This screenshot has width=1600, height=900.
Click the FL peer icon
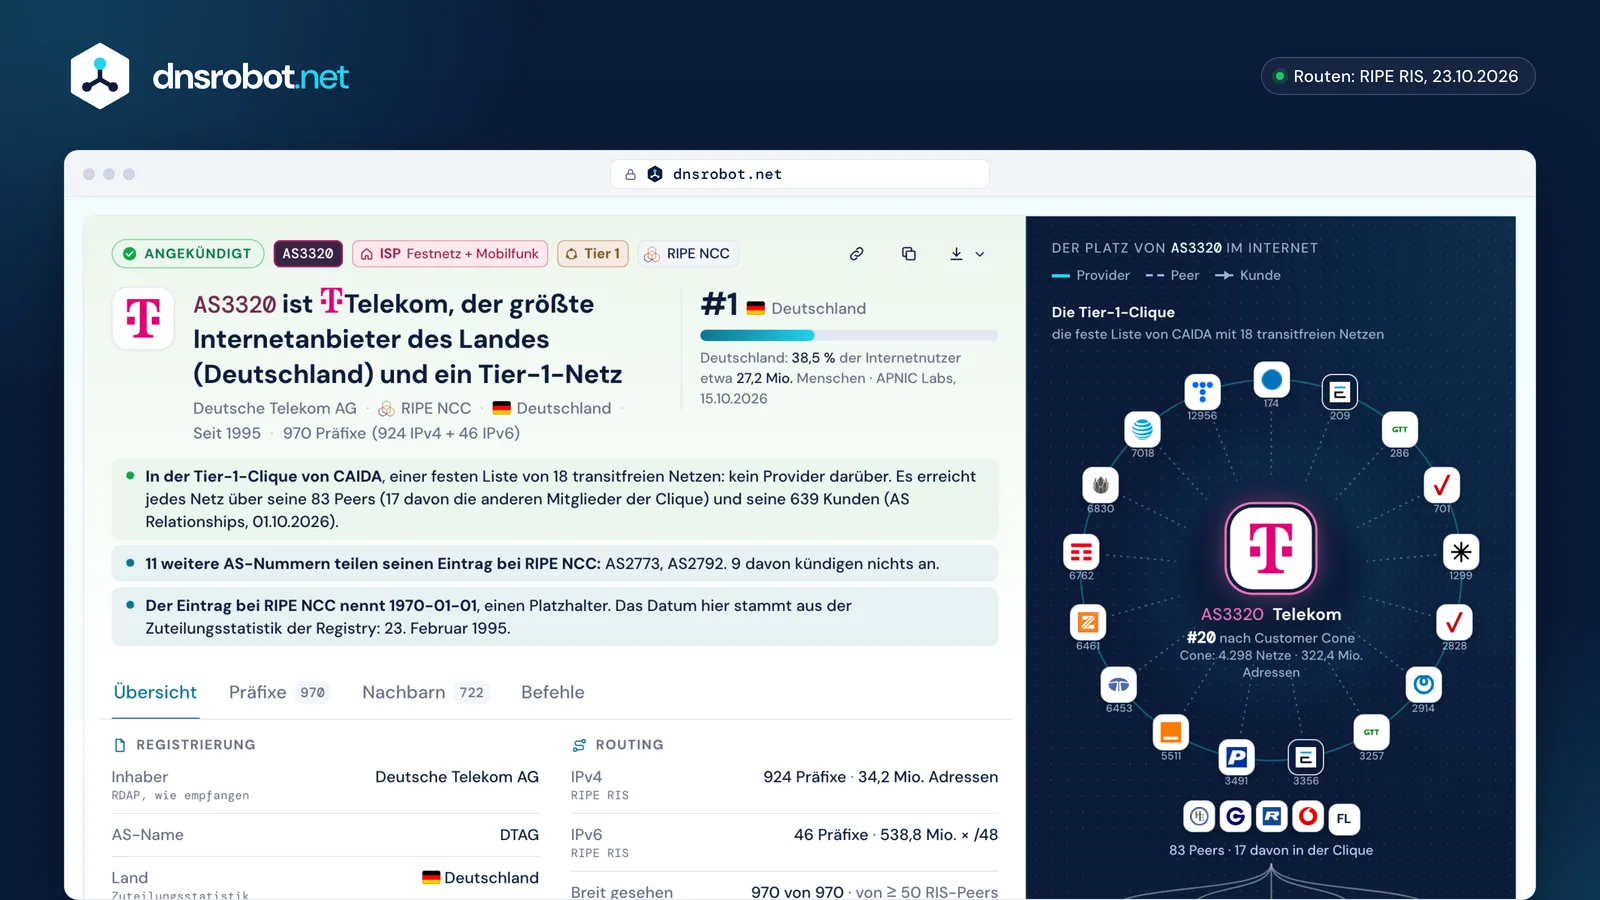(1344, 818)
